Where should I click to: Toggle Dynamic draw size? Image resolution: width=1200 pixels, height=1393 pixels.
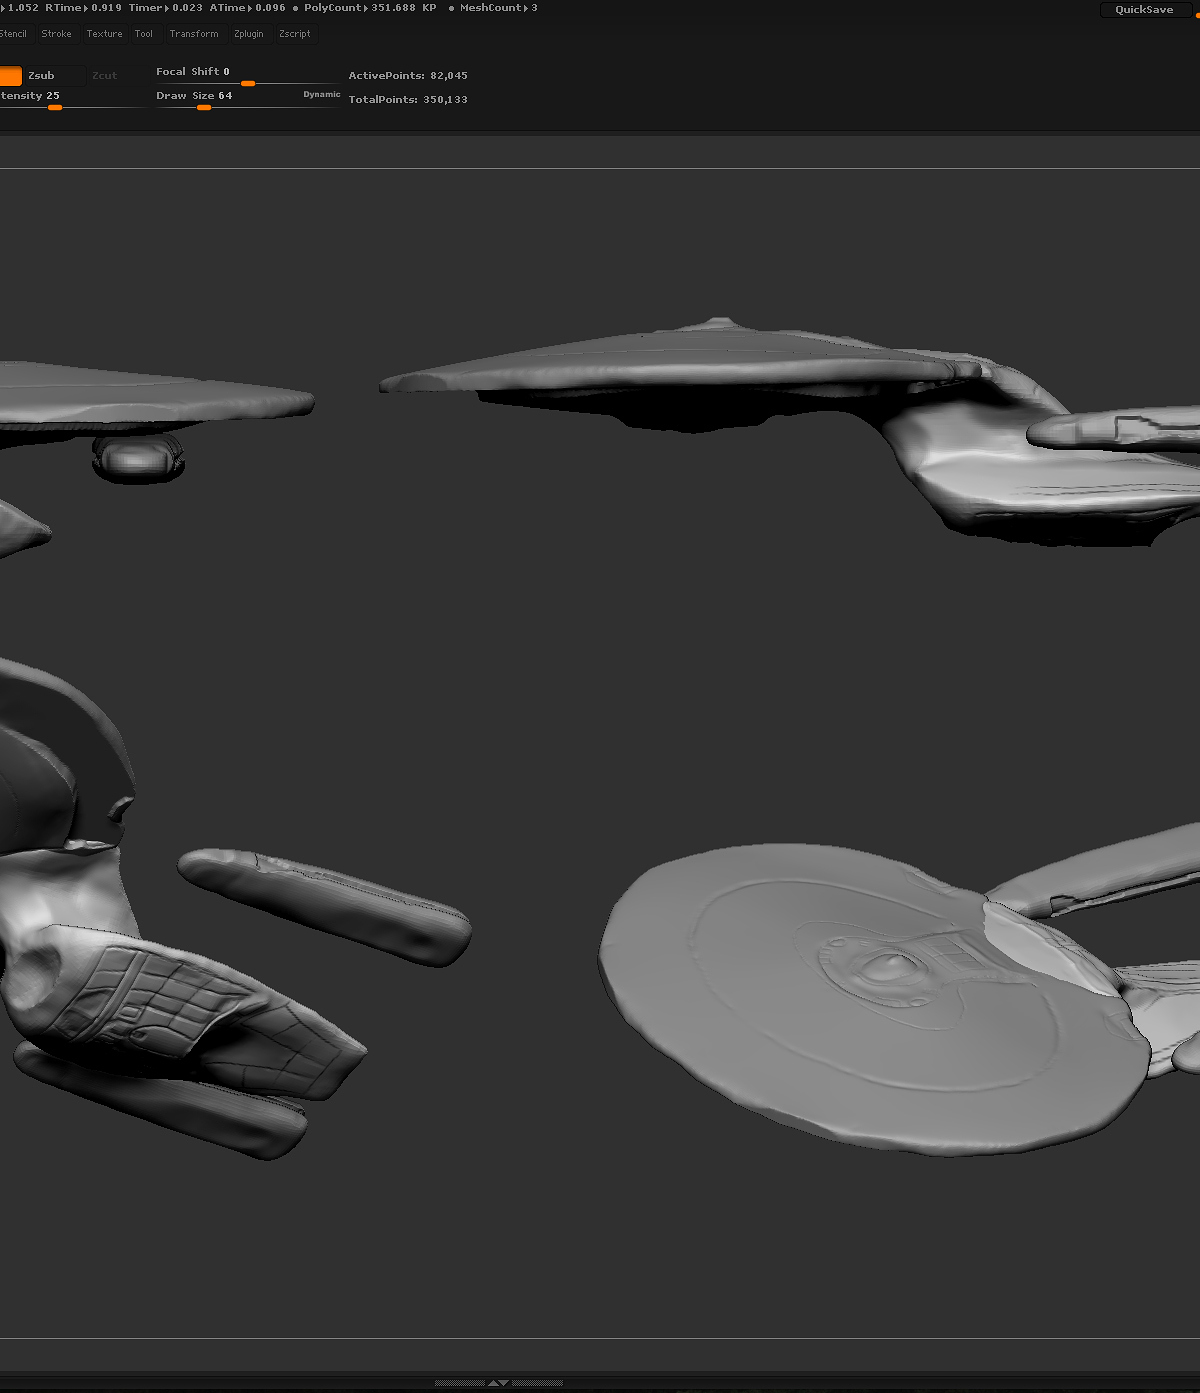(x=322, y=95)
